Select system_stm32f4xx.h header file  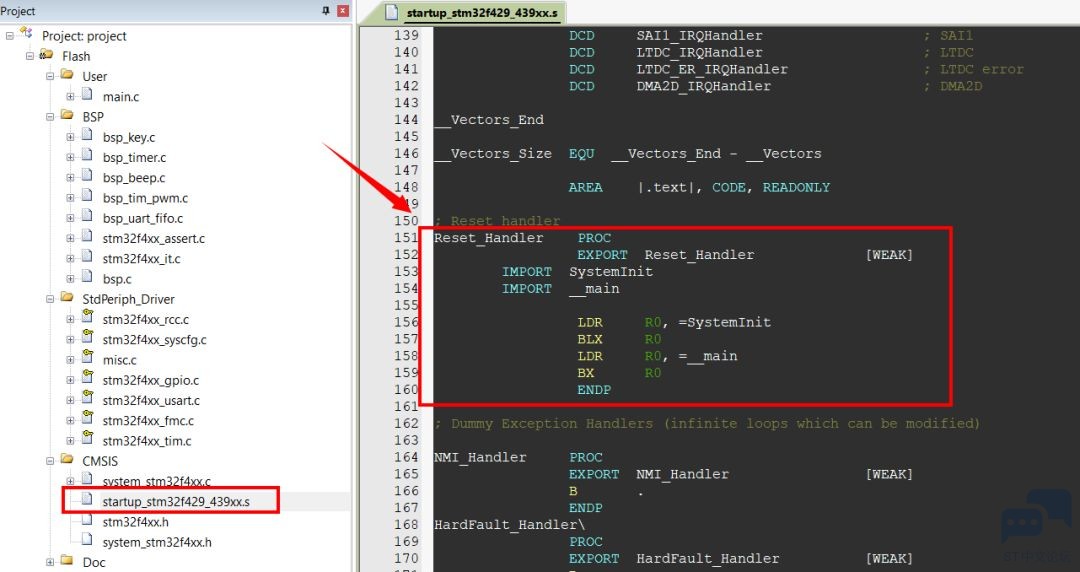157,542
